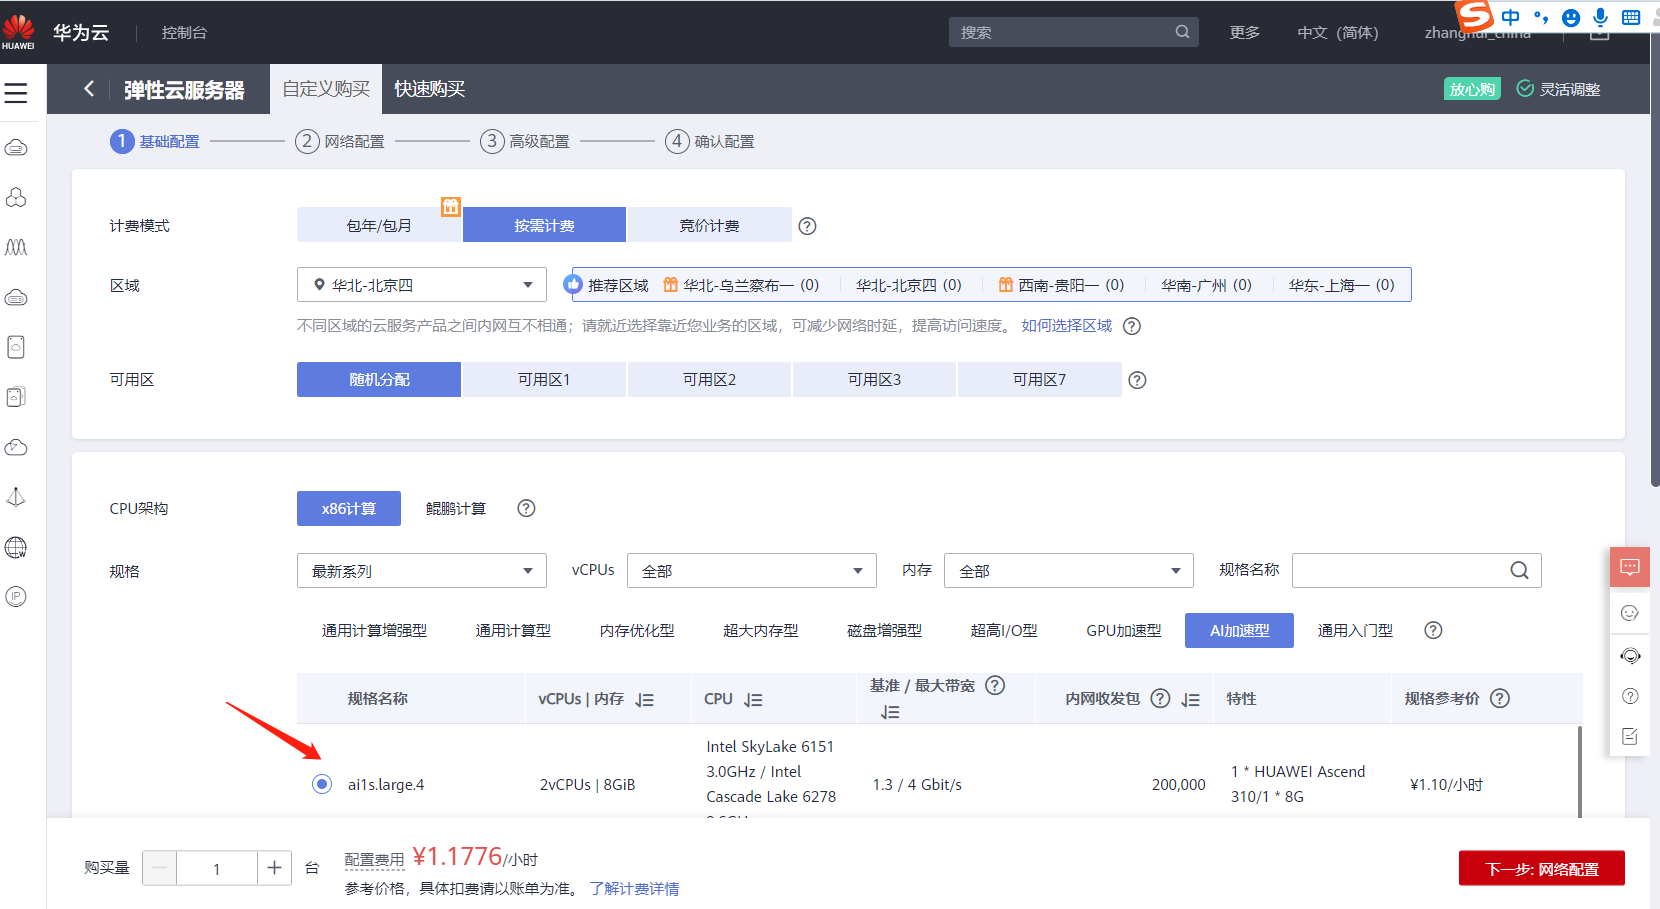Select 随机分配 availability zone
The height and width of the screenshot is (909, 1660).
point(379,380)
